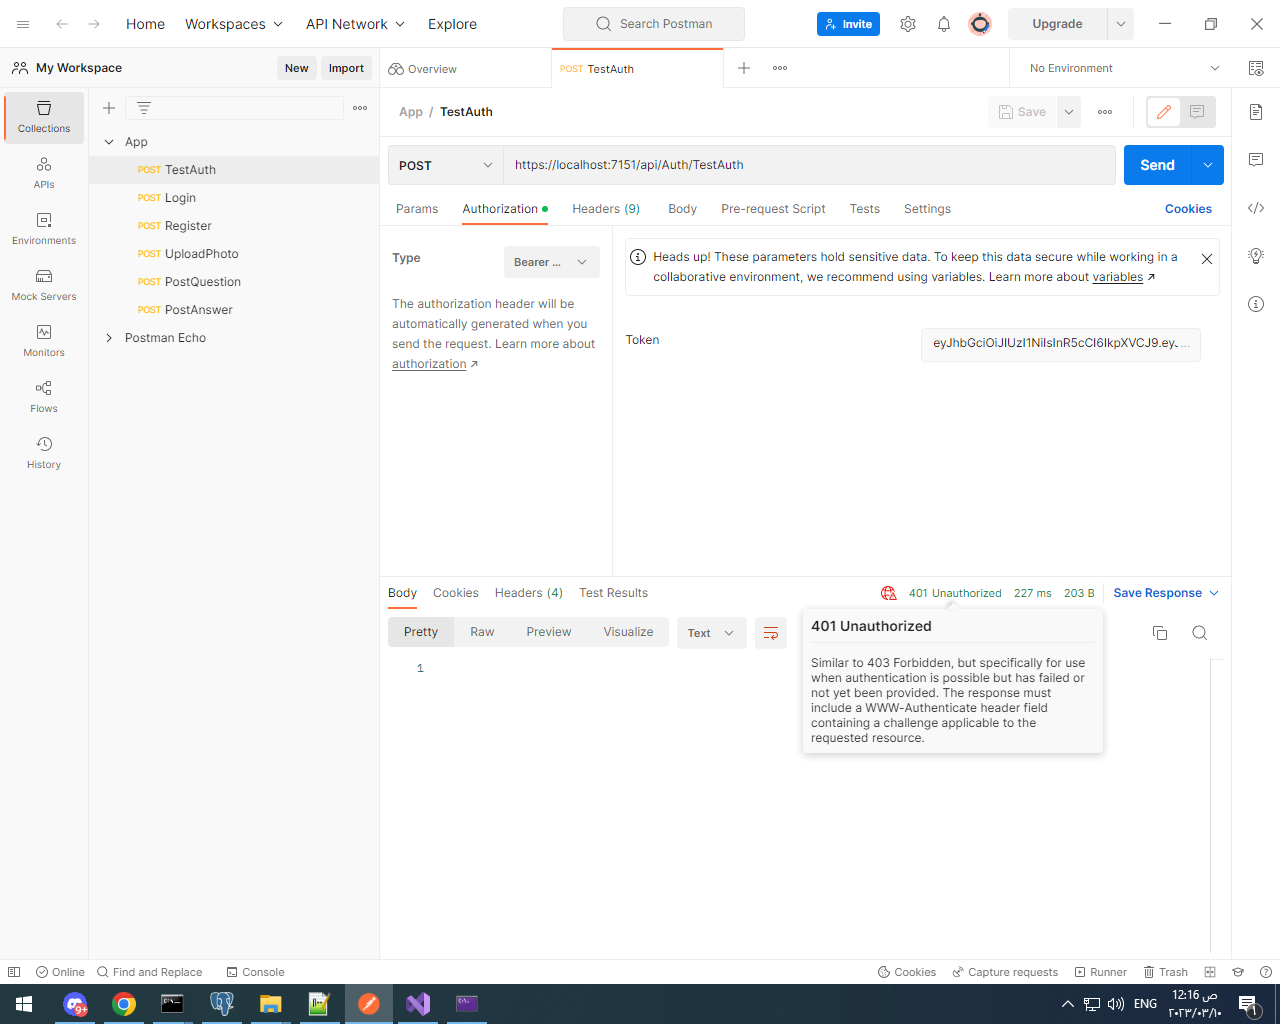
Task: Click the Token input field
Action: [1061, 344]
